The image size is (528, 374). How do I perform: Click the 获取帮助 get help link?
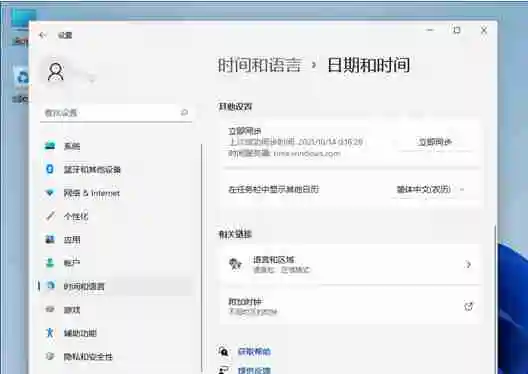pyautogui.click(x=254, y=351)
